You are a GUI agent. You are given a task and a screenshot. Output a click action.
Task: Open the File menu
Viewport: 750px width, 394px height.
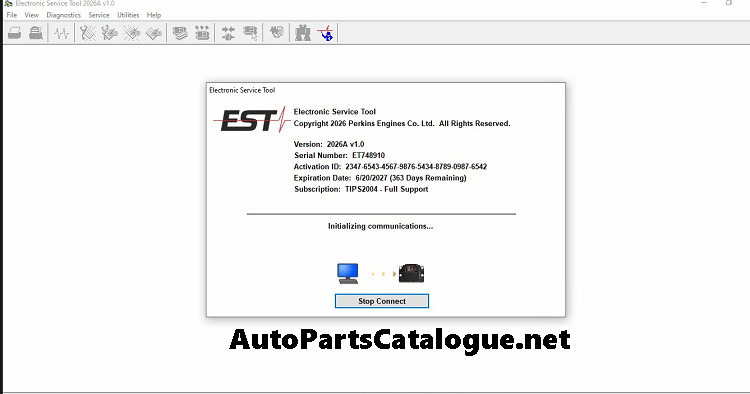coord(12,15)
